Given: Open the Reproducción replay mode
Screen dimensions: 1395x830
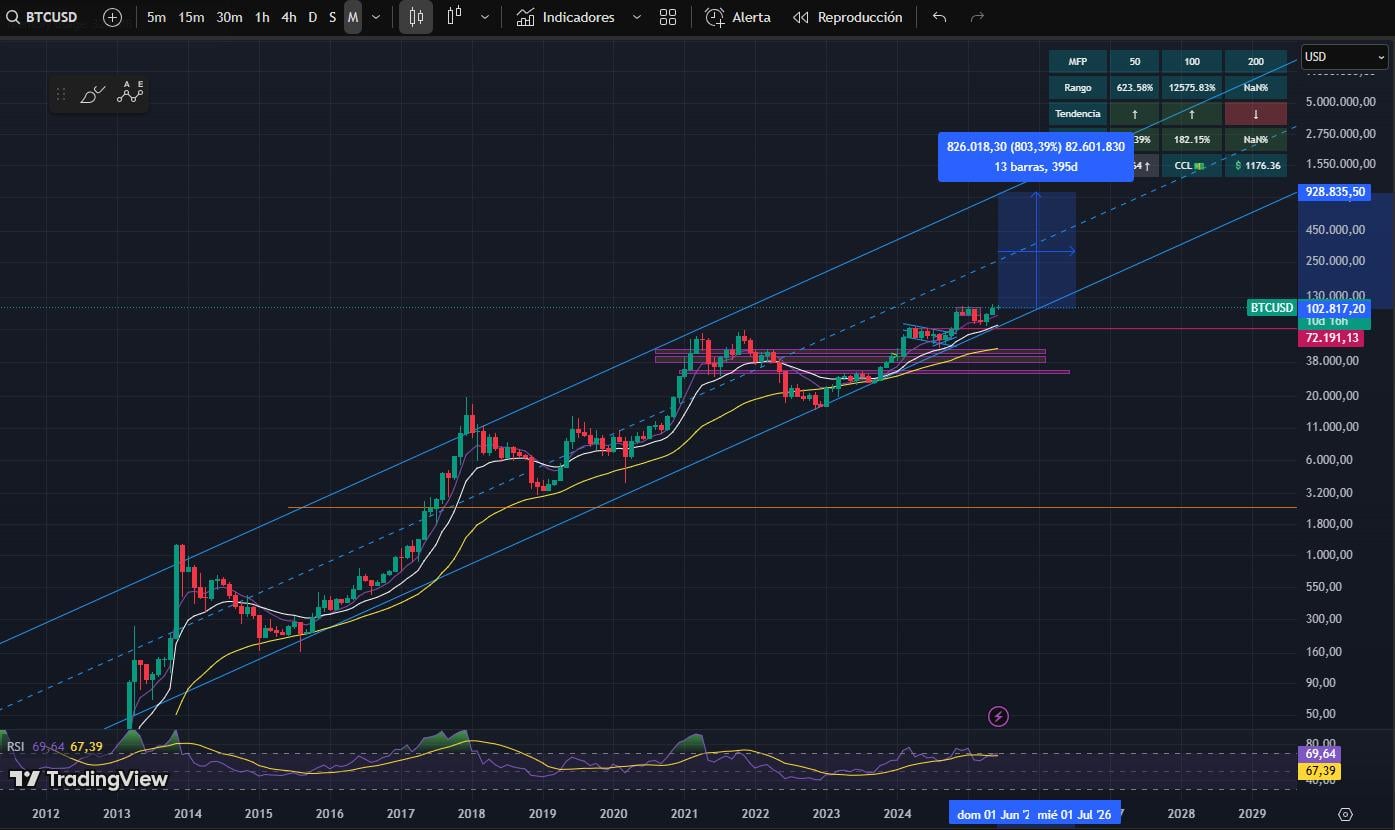Looking at the screenshot, I should pyautogui.click(x=847, y=17).
